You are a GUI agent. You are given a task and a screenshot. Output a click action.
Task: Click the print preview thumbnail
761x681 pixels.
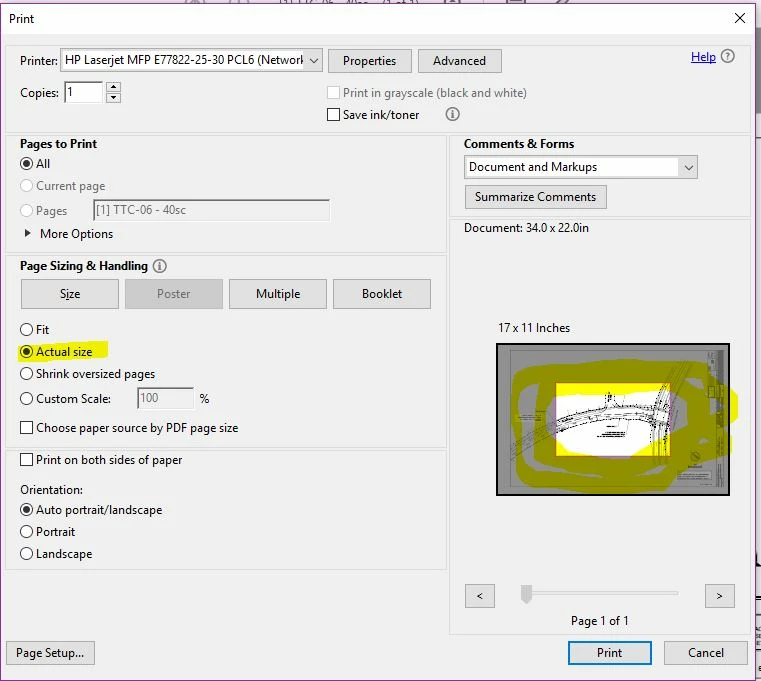612,419
